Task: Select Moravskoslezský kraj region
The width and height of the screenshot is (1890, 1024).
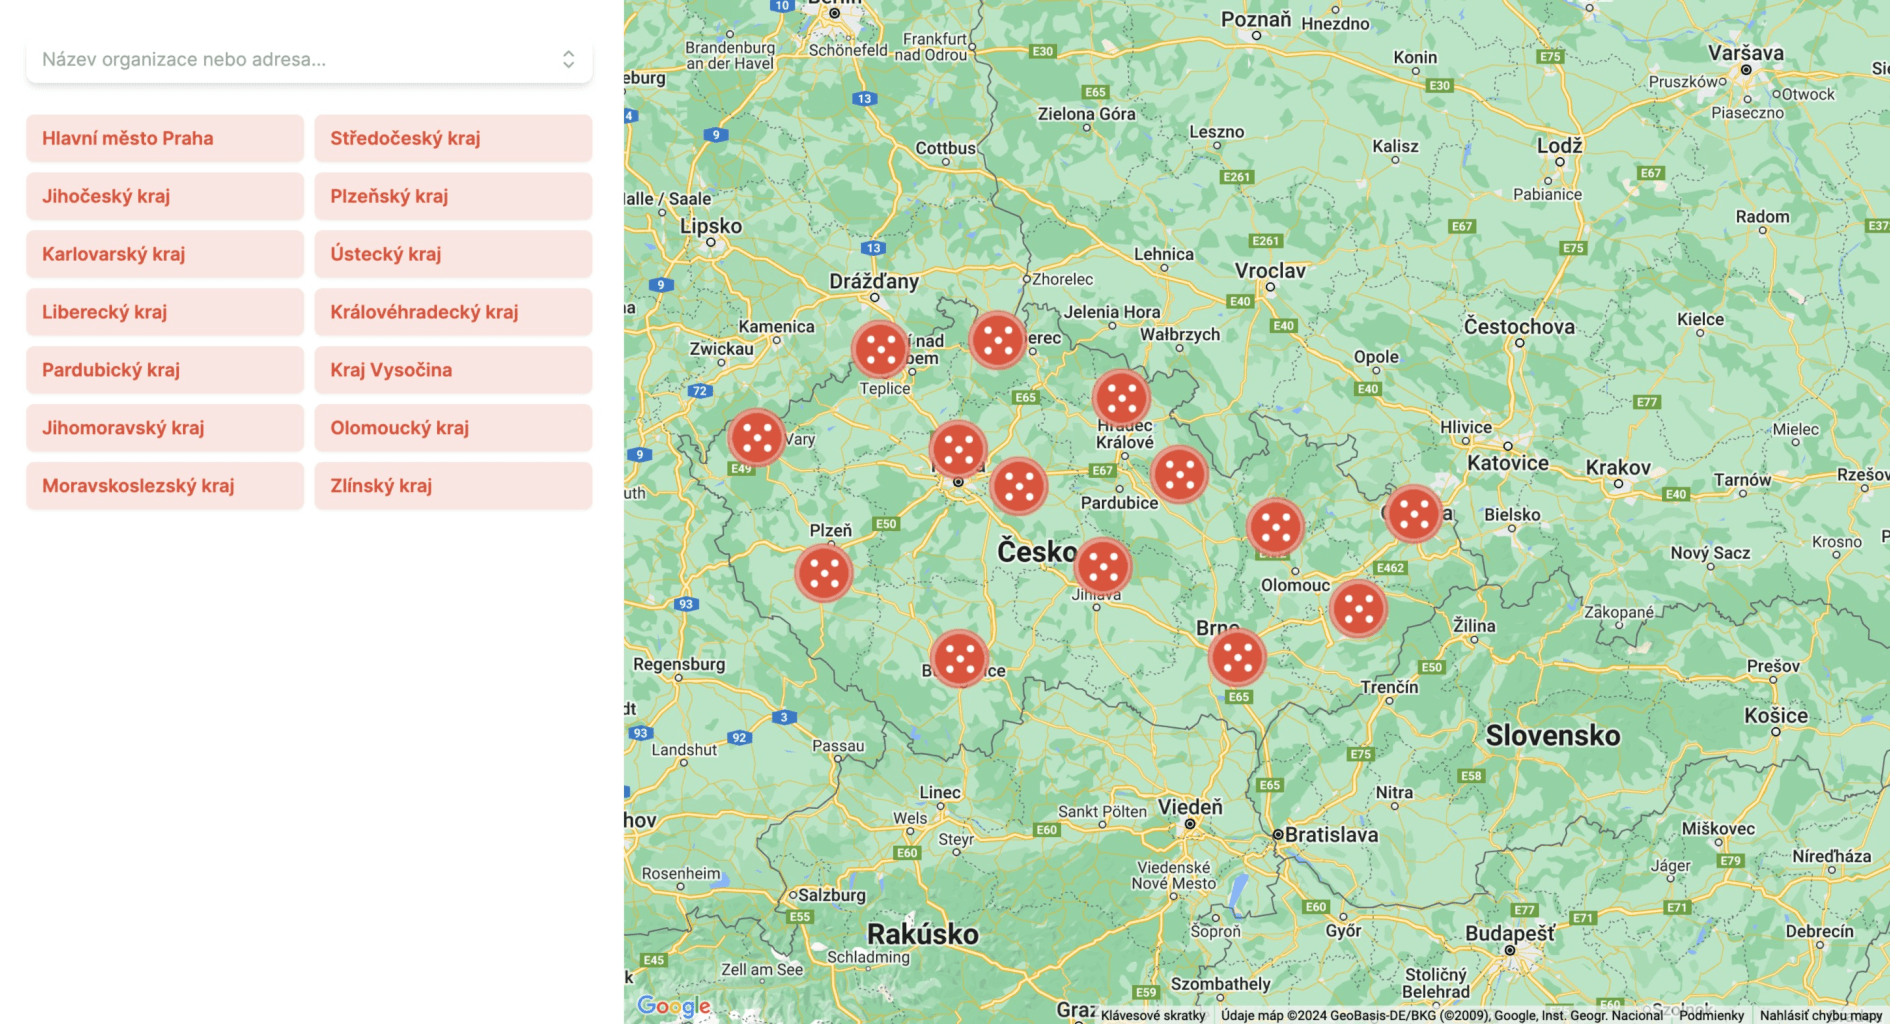Action: pos(164,485)
